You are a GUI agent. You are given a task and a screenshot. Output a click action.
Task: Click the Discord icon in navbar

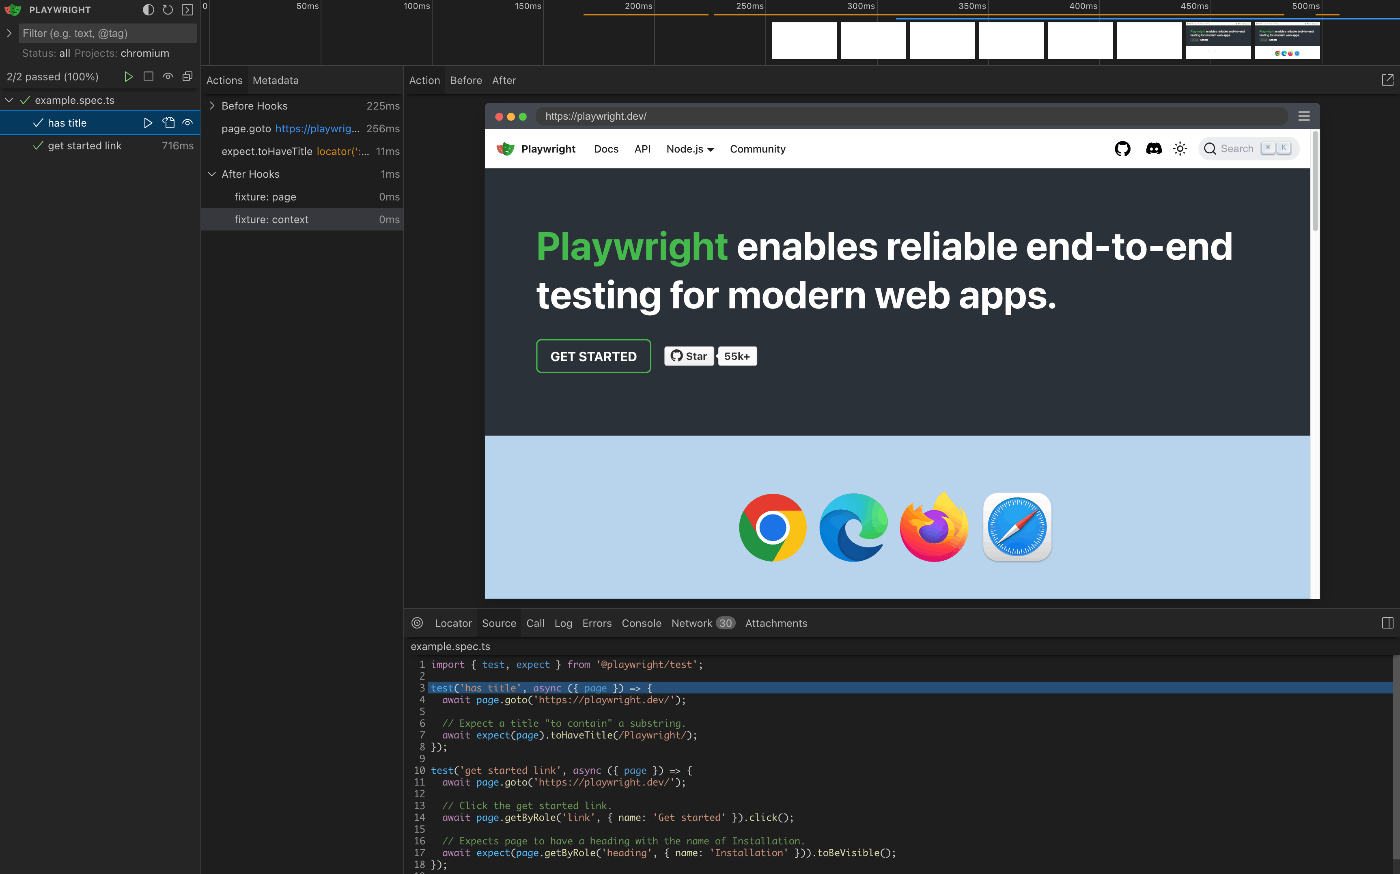point(1153,148)
